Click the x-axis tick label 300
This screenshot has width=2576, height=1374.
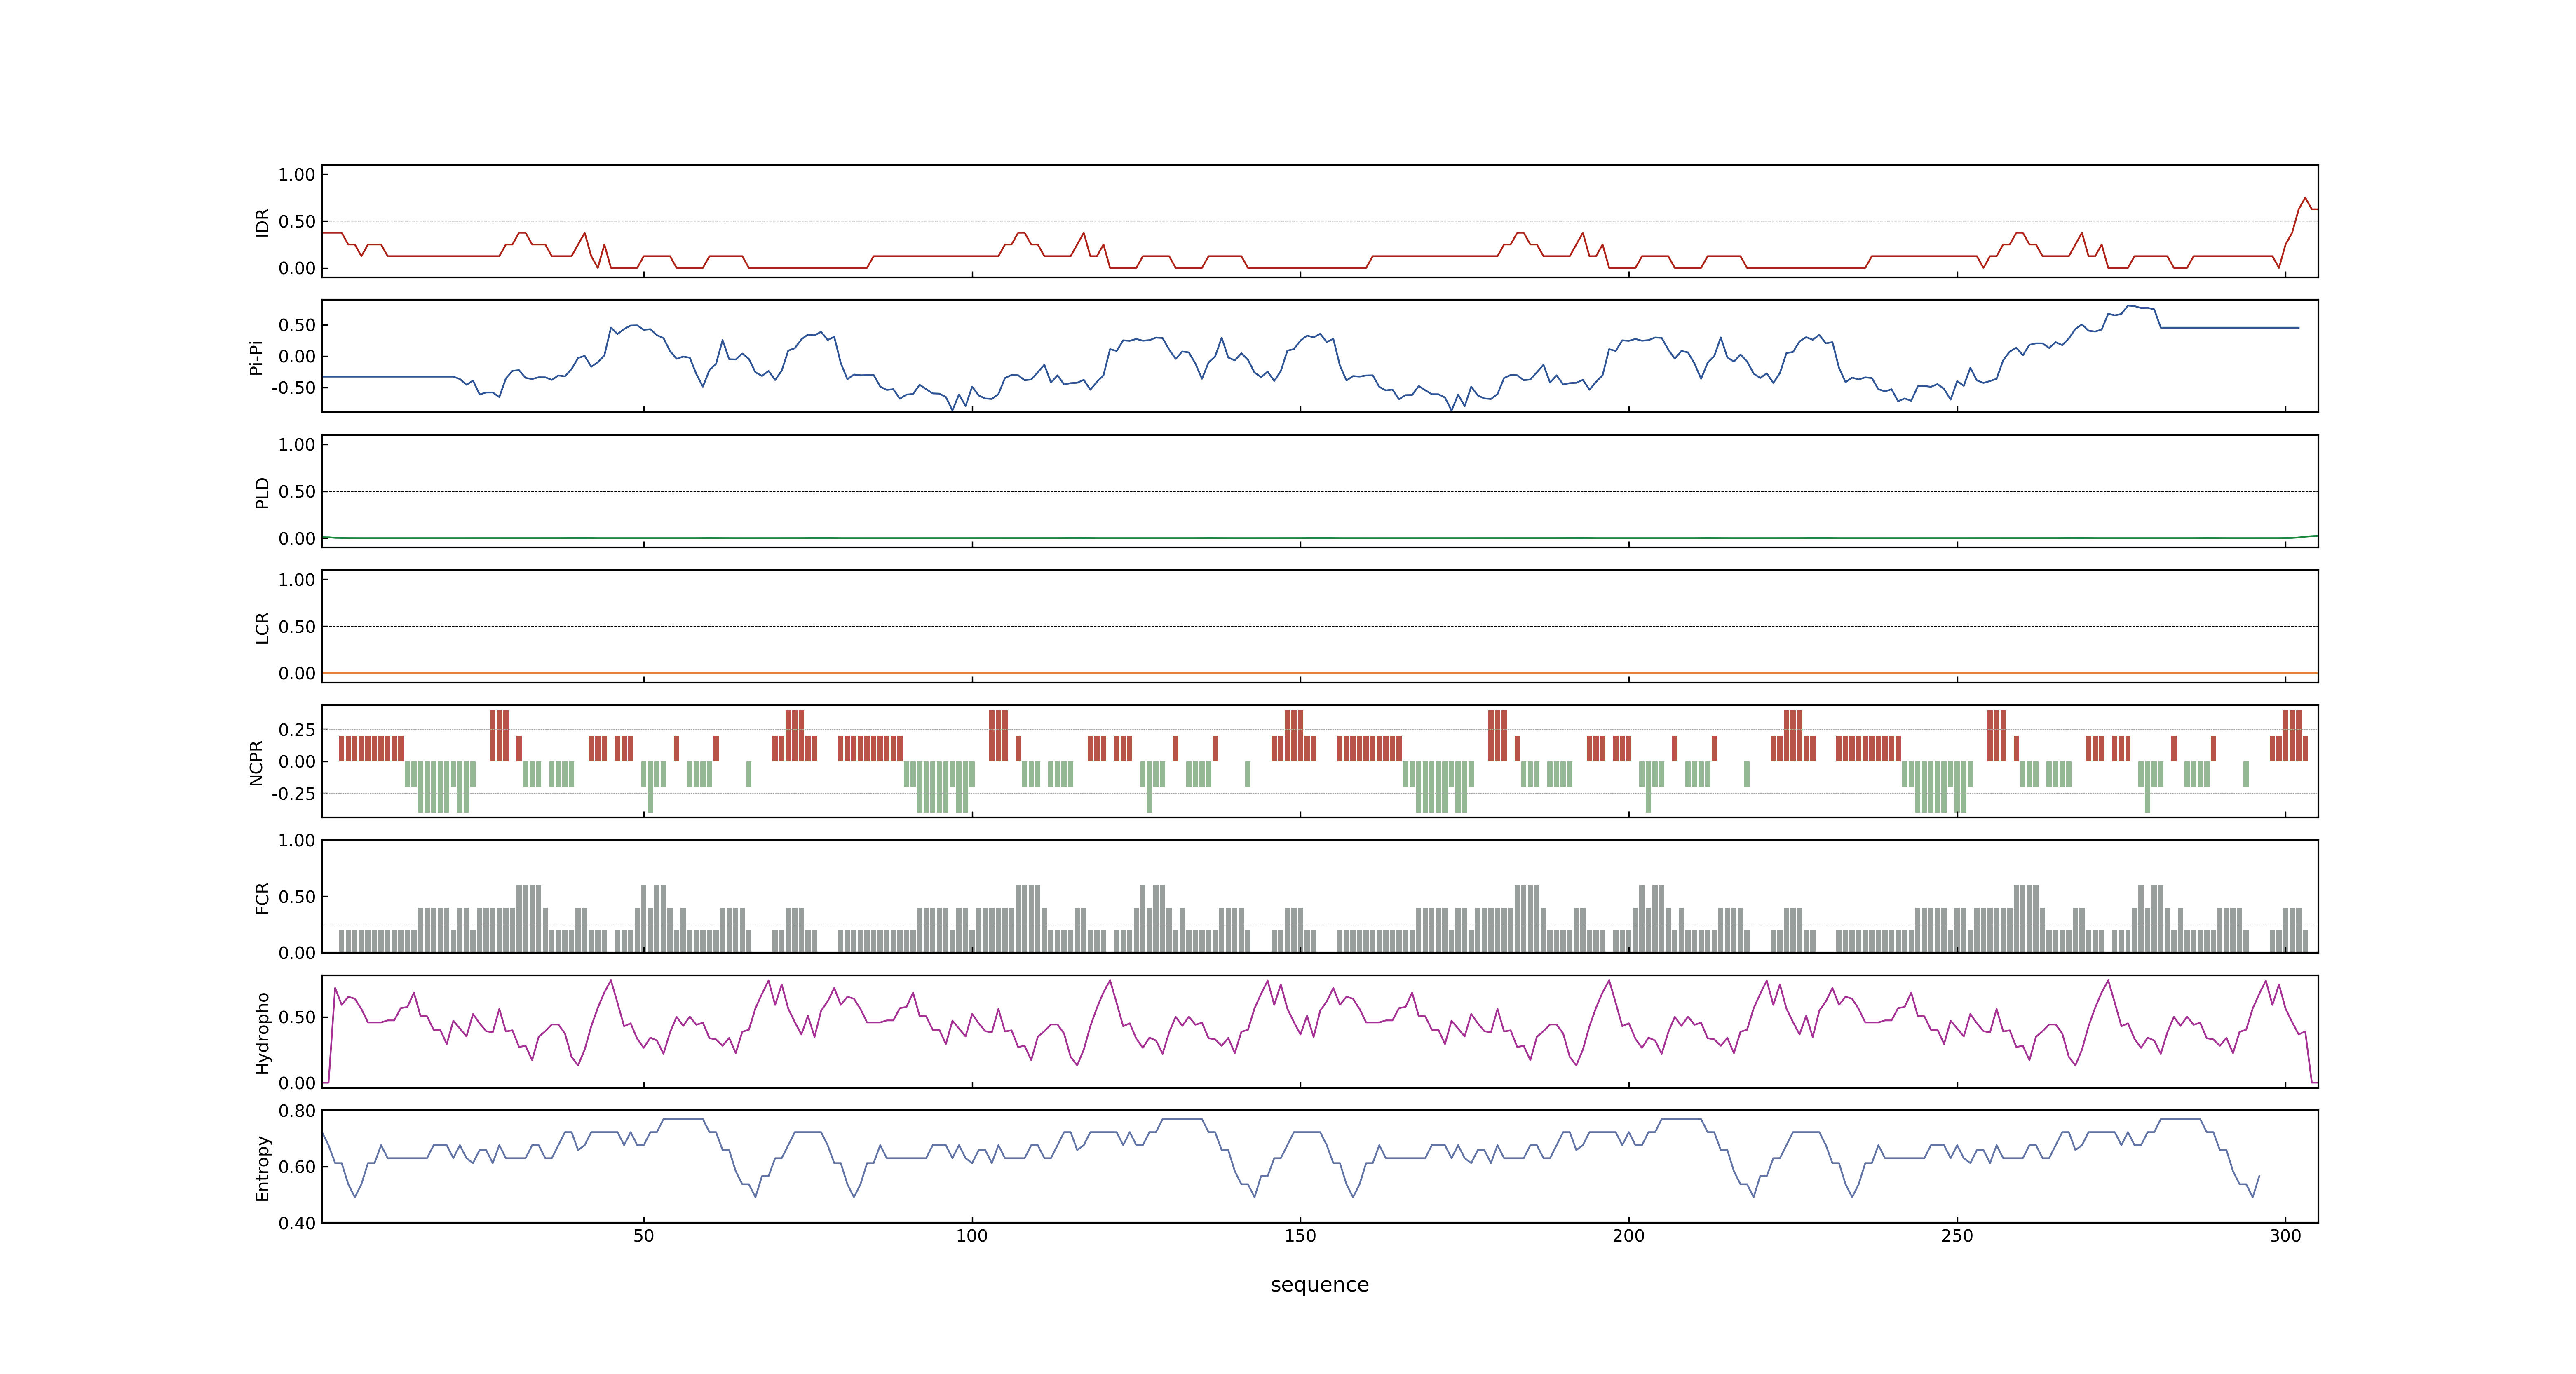coord(2285,1236)
